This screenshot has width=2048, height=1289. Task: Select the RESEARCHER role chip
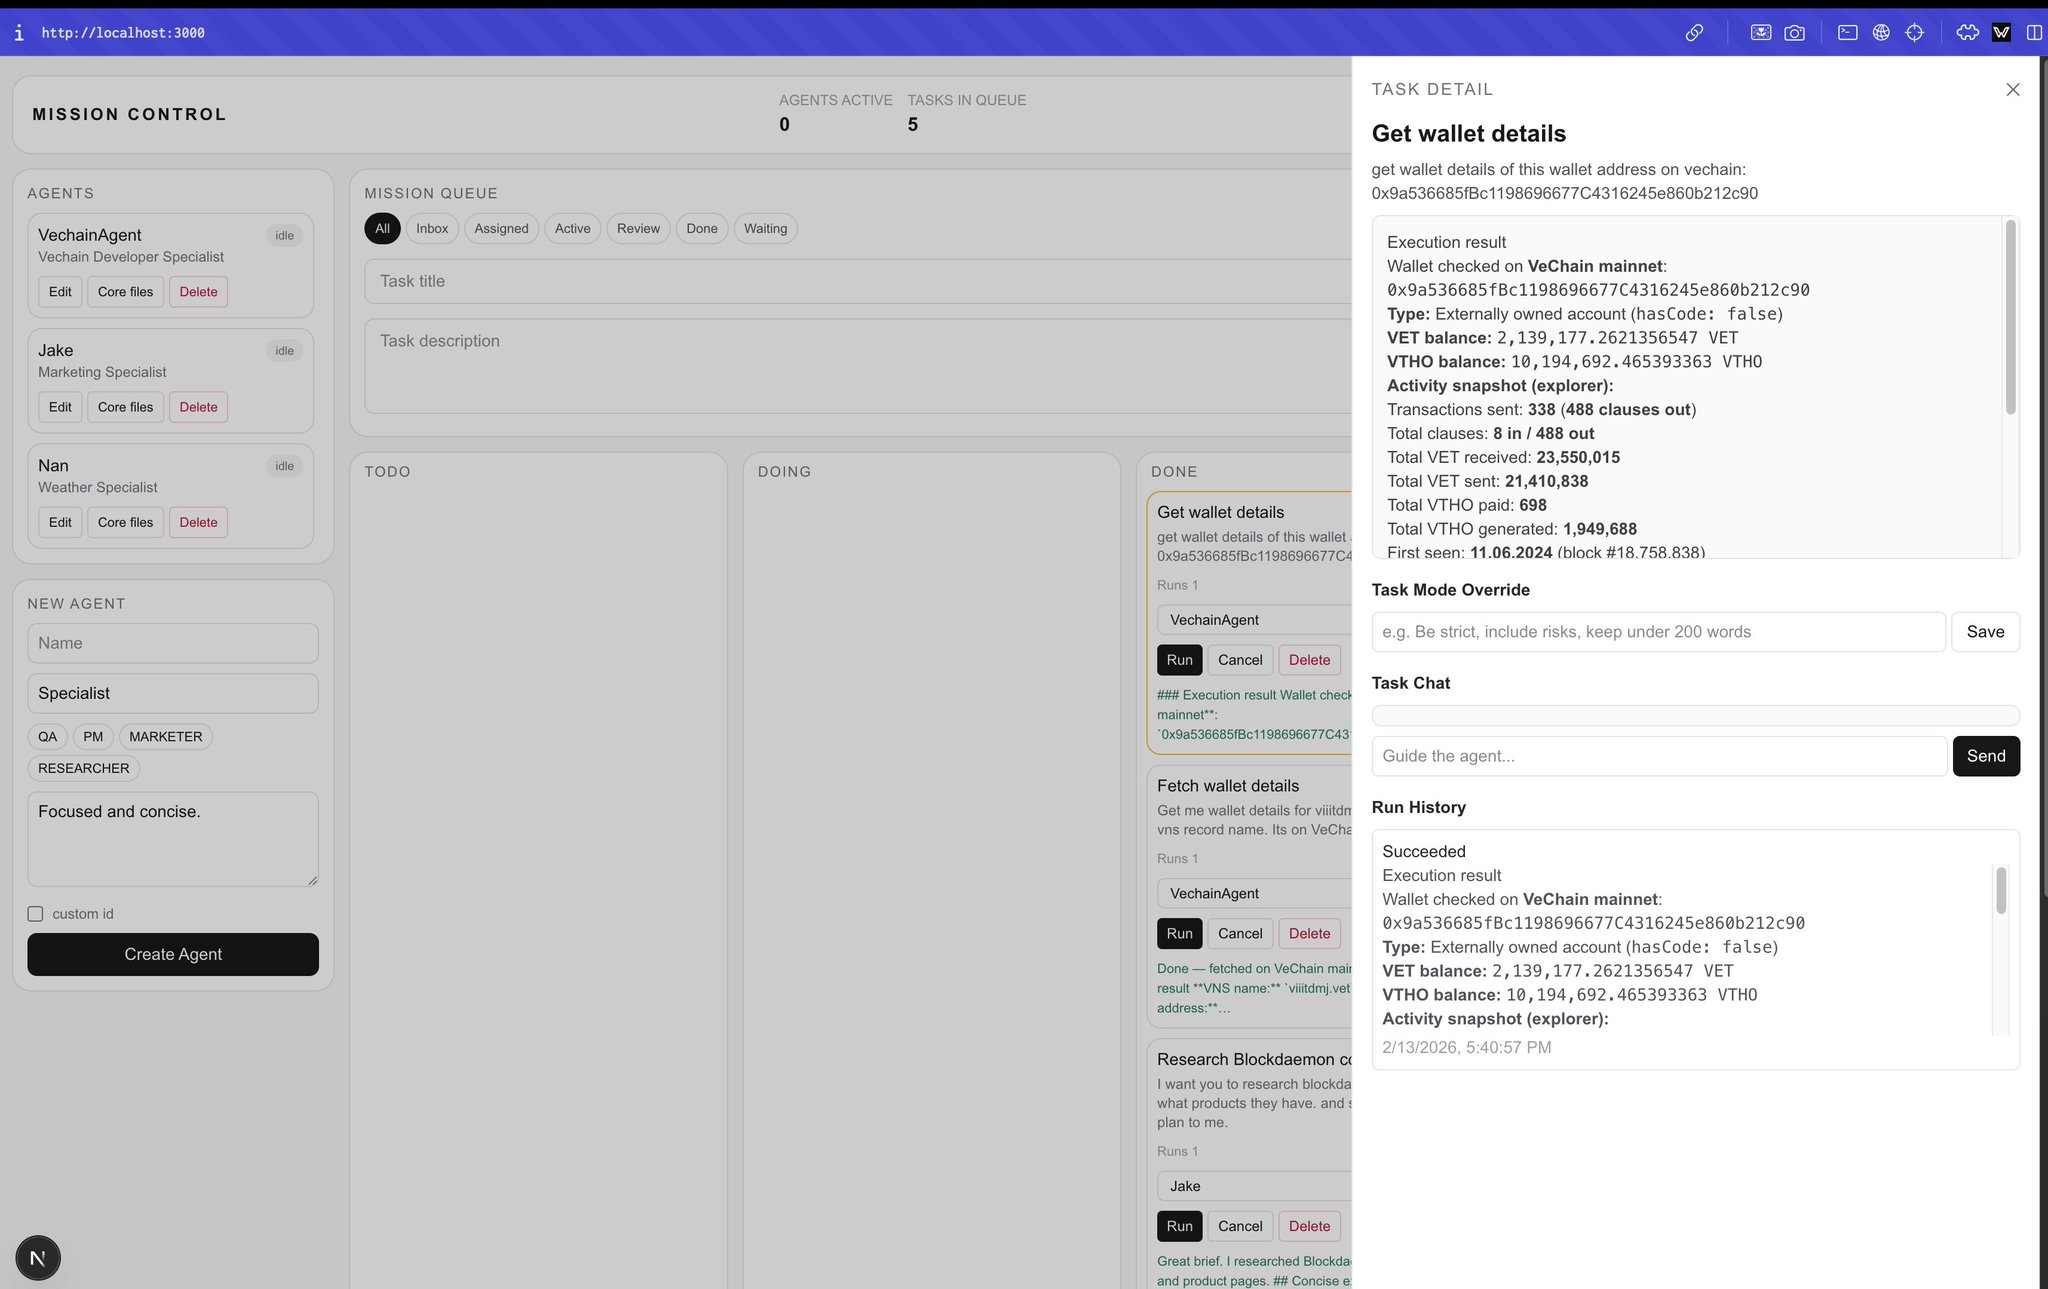coord(83,769)
